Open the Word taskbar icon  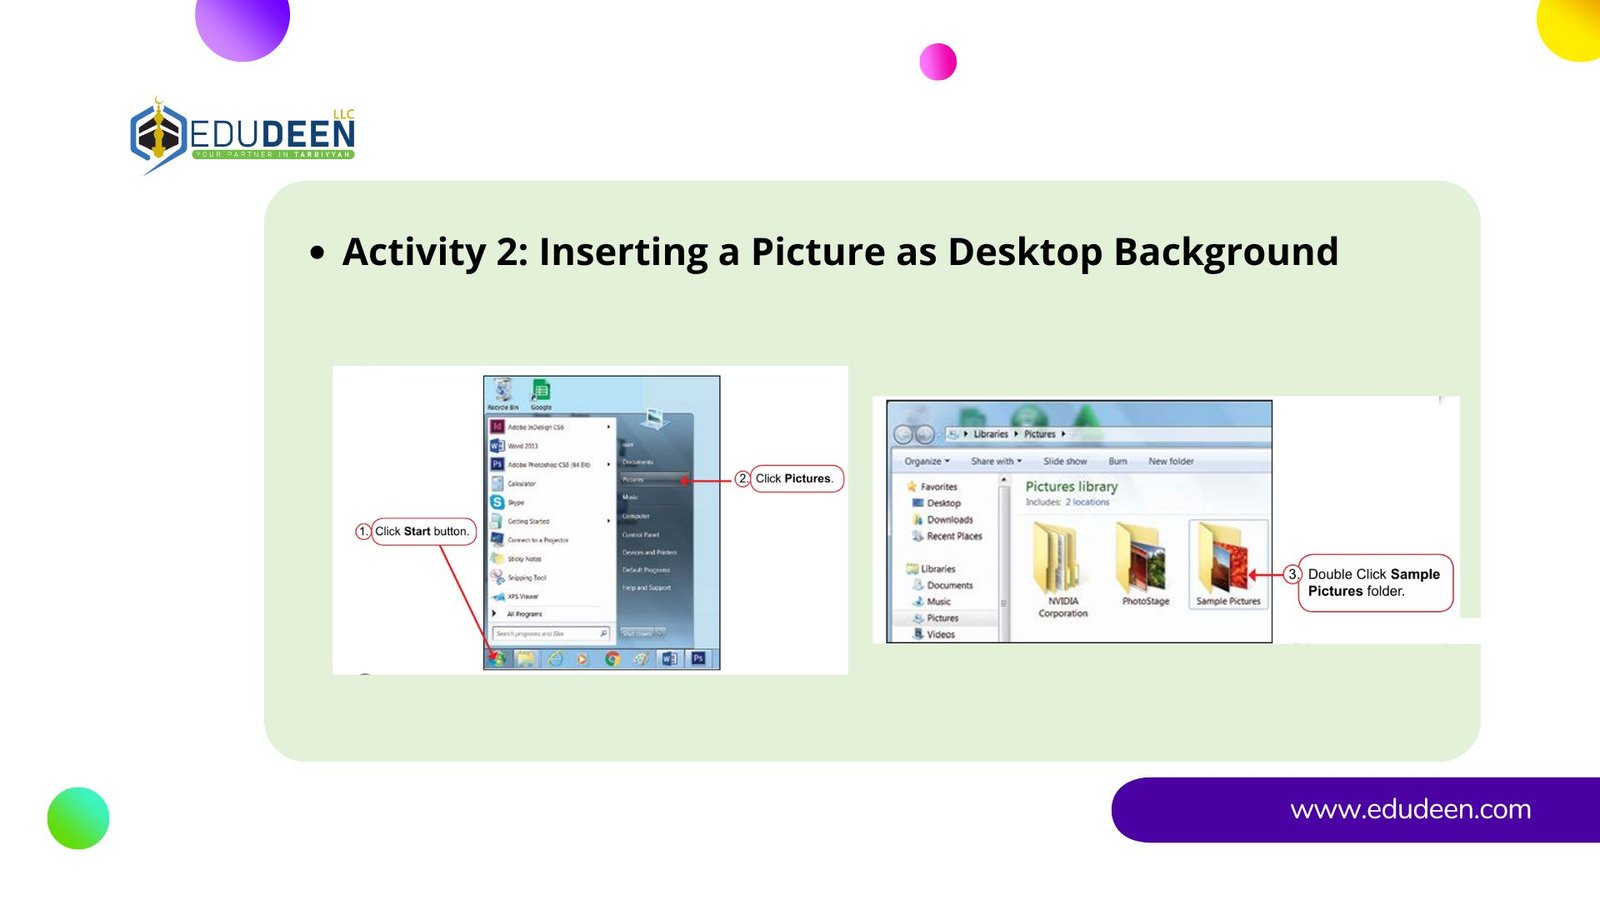pos(669,658)
